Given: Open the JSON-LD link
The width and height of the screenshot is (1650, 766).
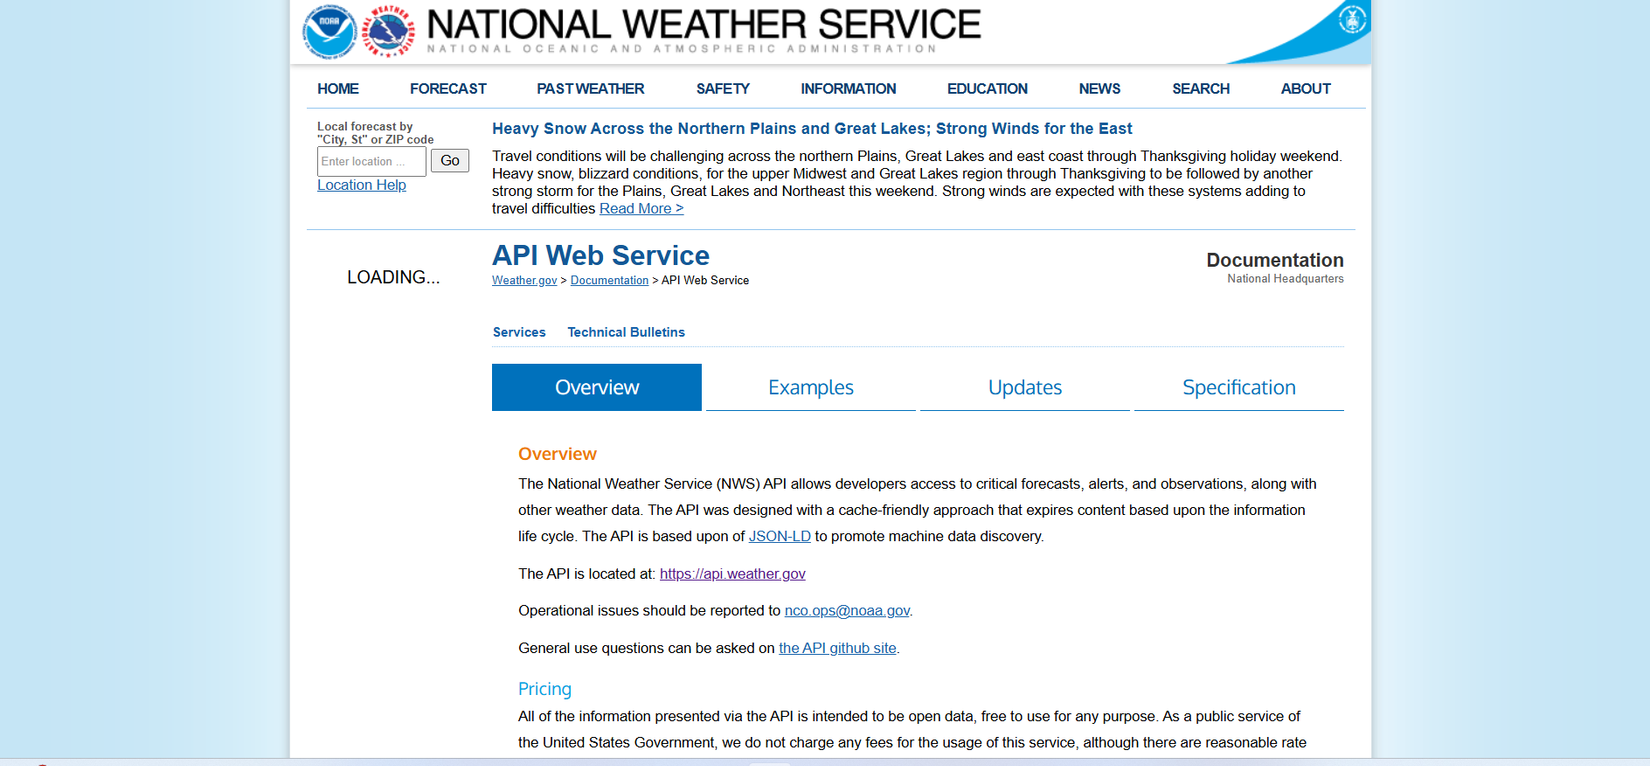Looking at the screenshot, I should pyautogui.click(x=779, y=536).
